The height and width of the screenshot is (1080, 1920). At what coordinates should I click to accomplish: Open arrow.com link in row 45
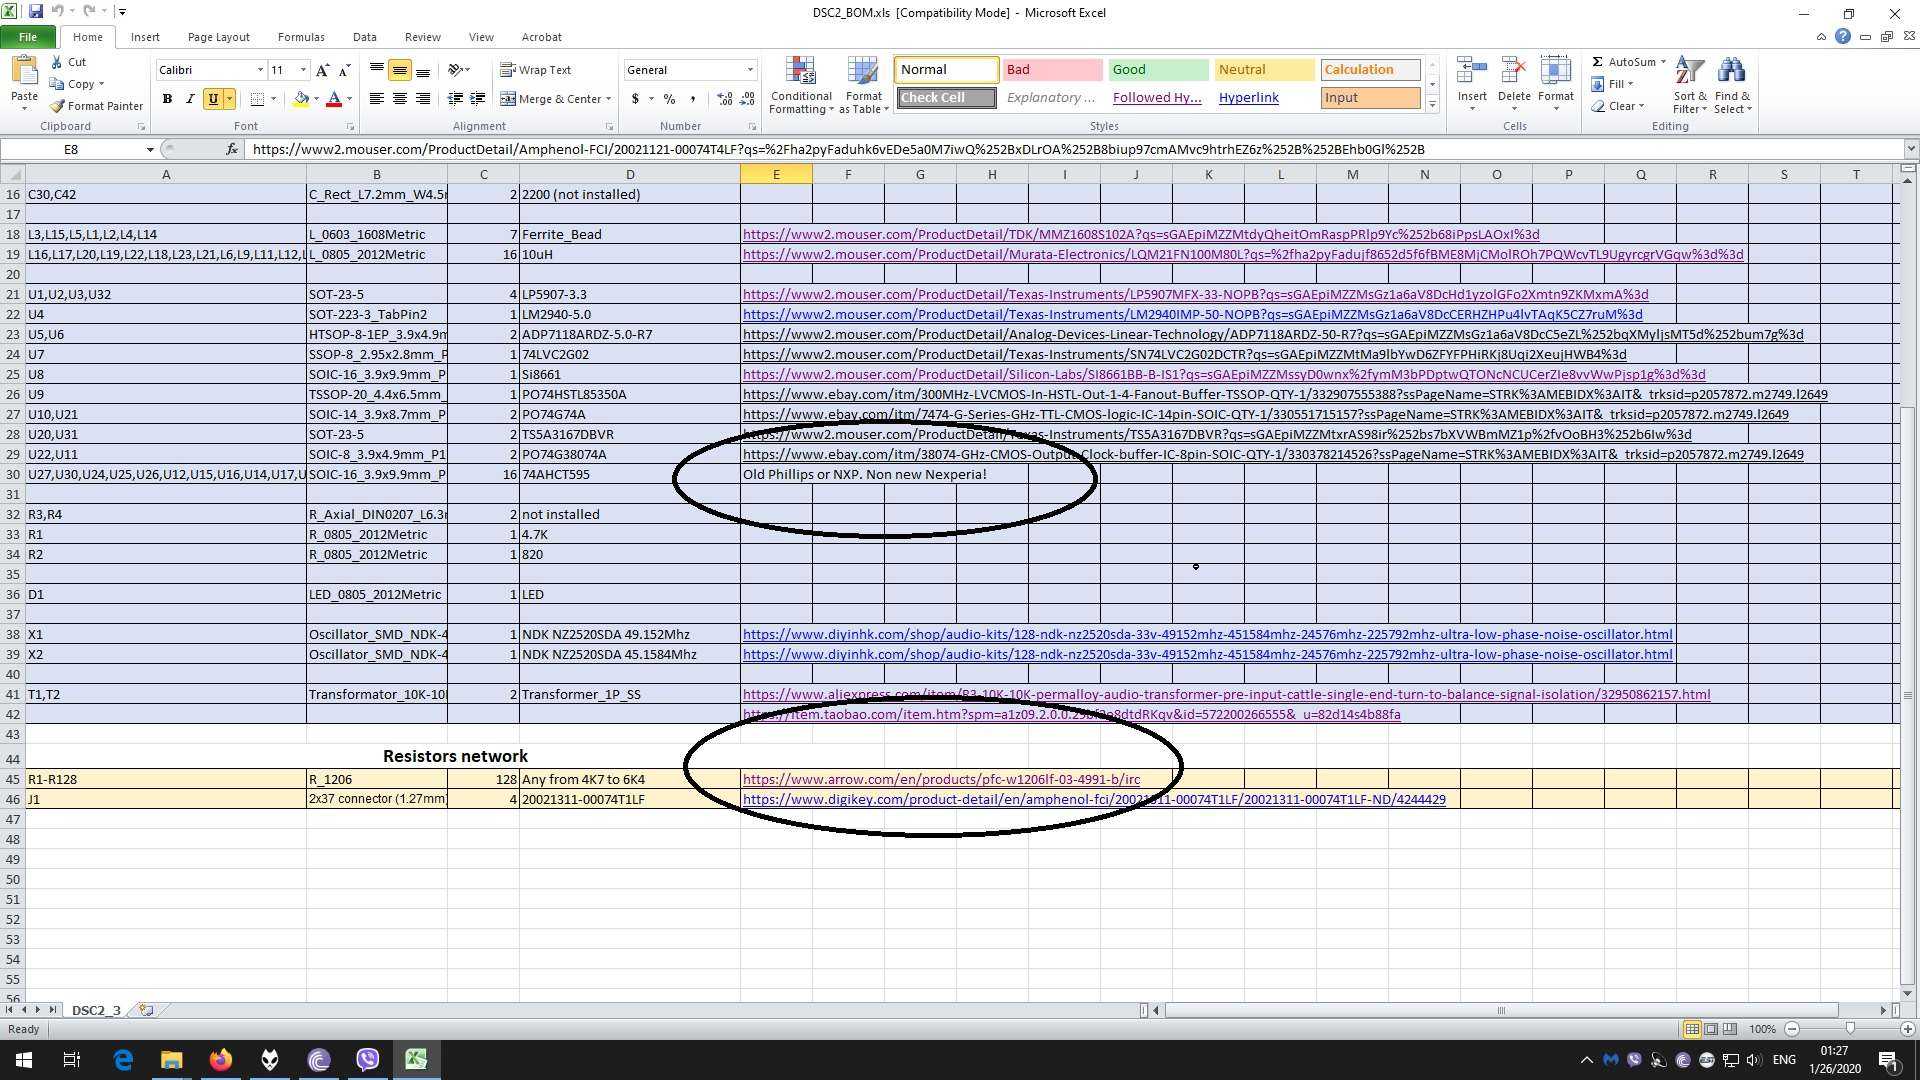click(941, 779)
